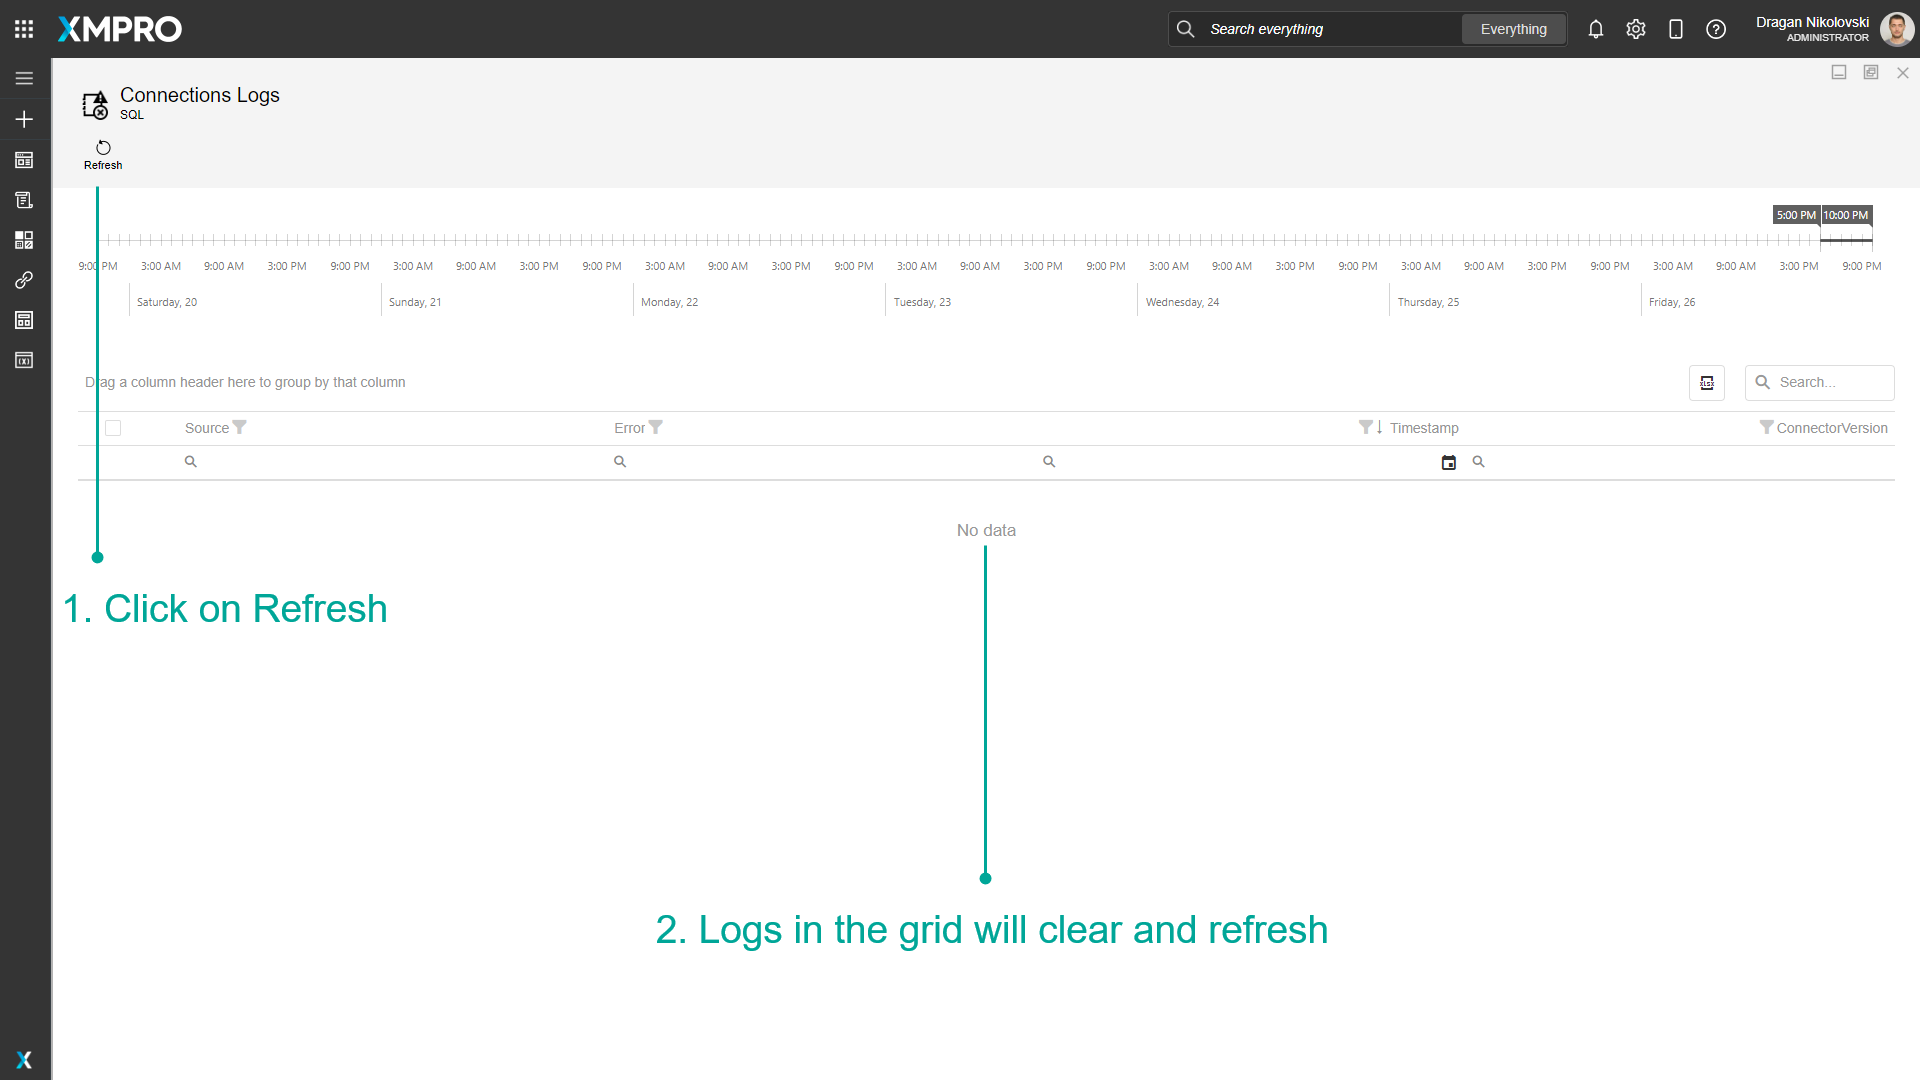Click inside the grid Search field
This screenshot has width=1920, height=1080.
pos(1830,383)
